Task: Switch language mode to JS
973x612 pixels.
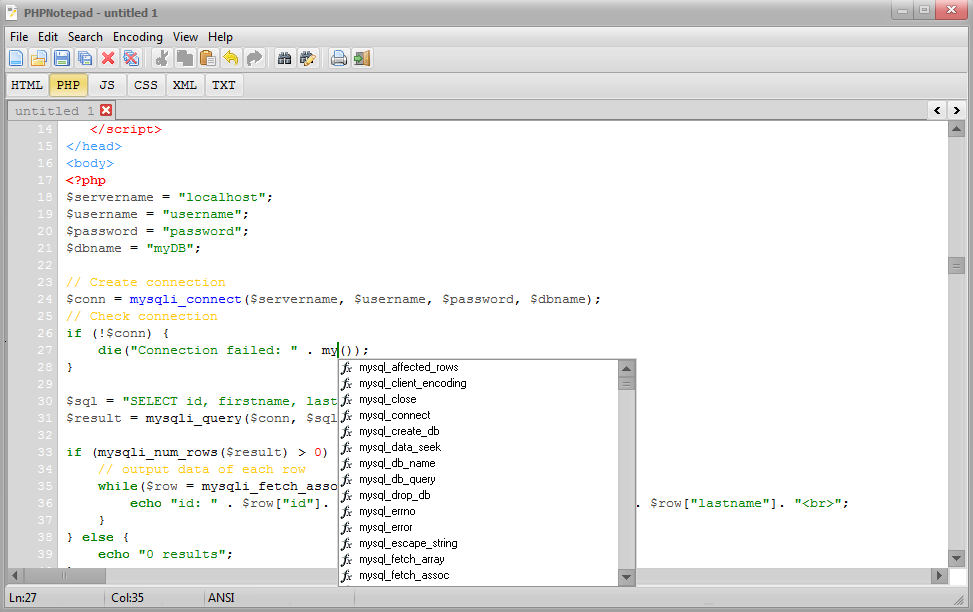Action: tap(107, 85)
